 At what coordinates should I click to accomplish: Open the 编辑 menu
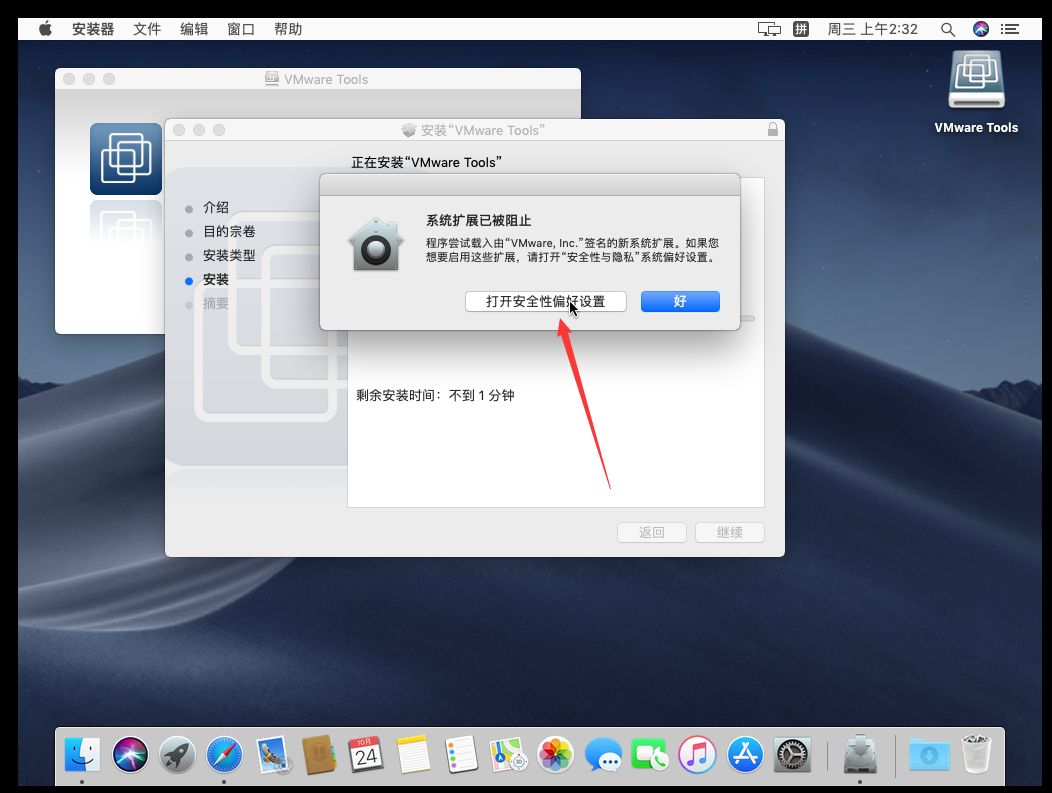coord(194,29)
